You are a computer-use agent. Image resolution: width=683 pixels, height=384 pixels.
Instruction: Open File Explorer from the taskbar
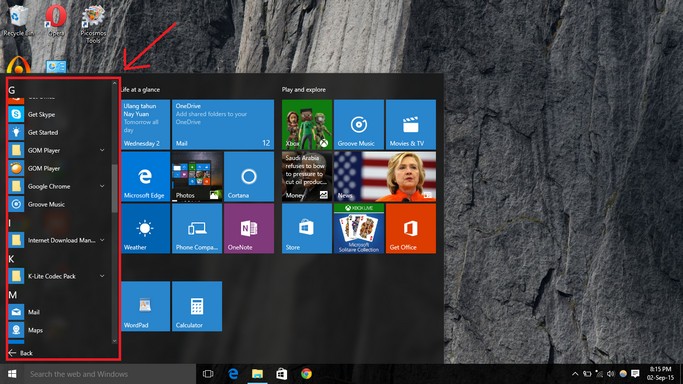[257, 374]
